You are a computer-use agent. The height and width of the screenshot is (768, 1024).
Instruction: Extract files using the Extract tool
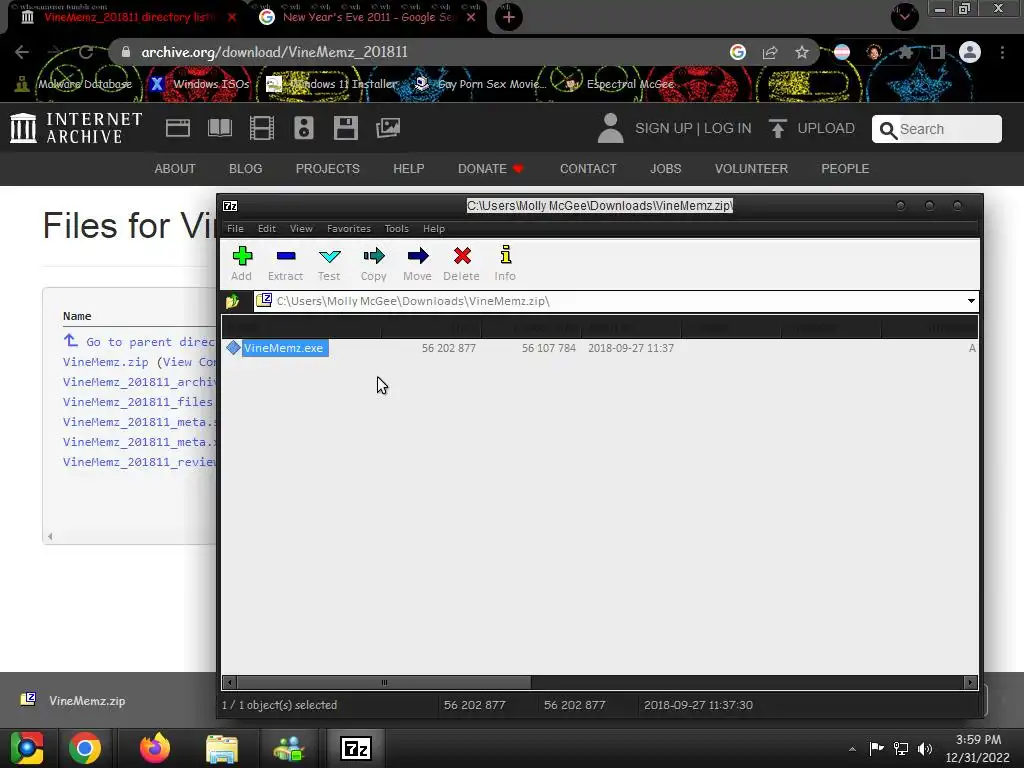(285, 263)
